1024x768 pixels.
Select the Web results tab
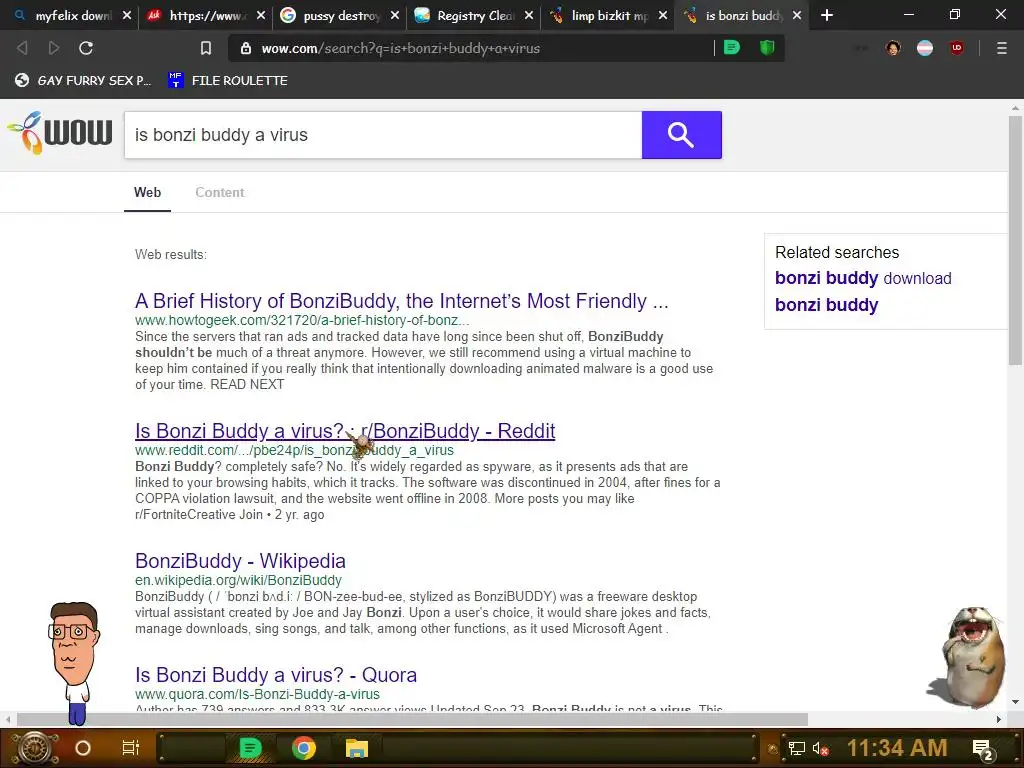click(148, 193)
